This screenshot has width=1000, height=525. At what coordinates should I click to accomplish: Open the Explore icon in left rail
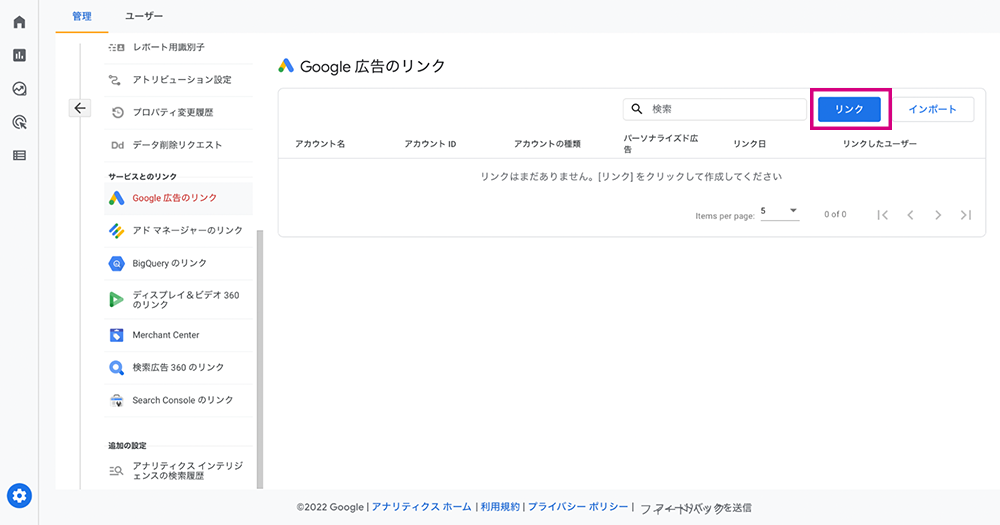click(19, 89)
